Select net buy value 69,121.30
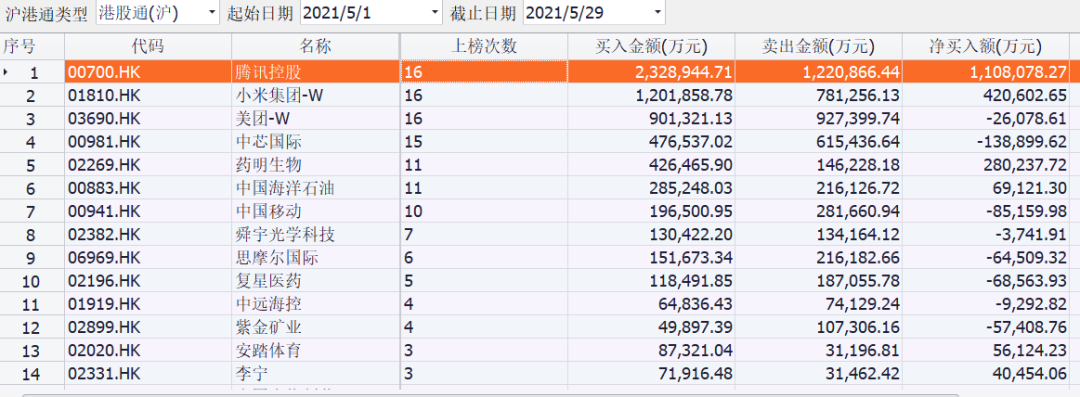1080x397 pixels. (986, 188)
